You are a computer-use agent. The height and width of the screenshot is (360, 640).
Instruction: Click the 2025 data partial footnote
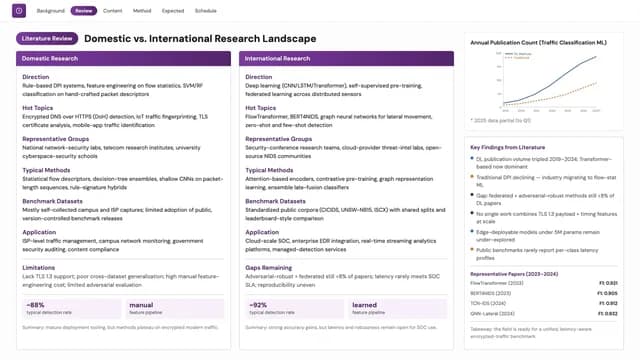500,120
